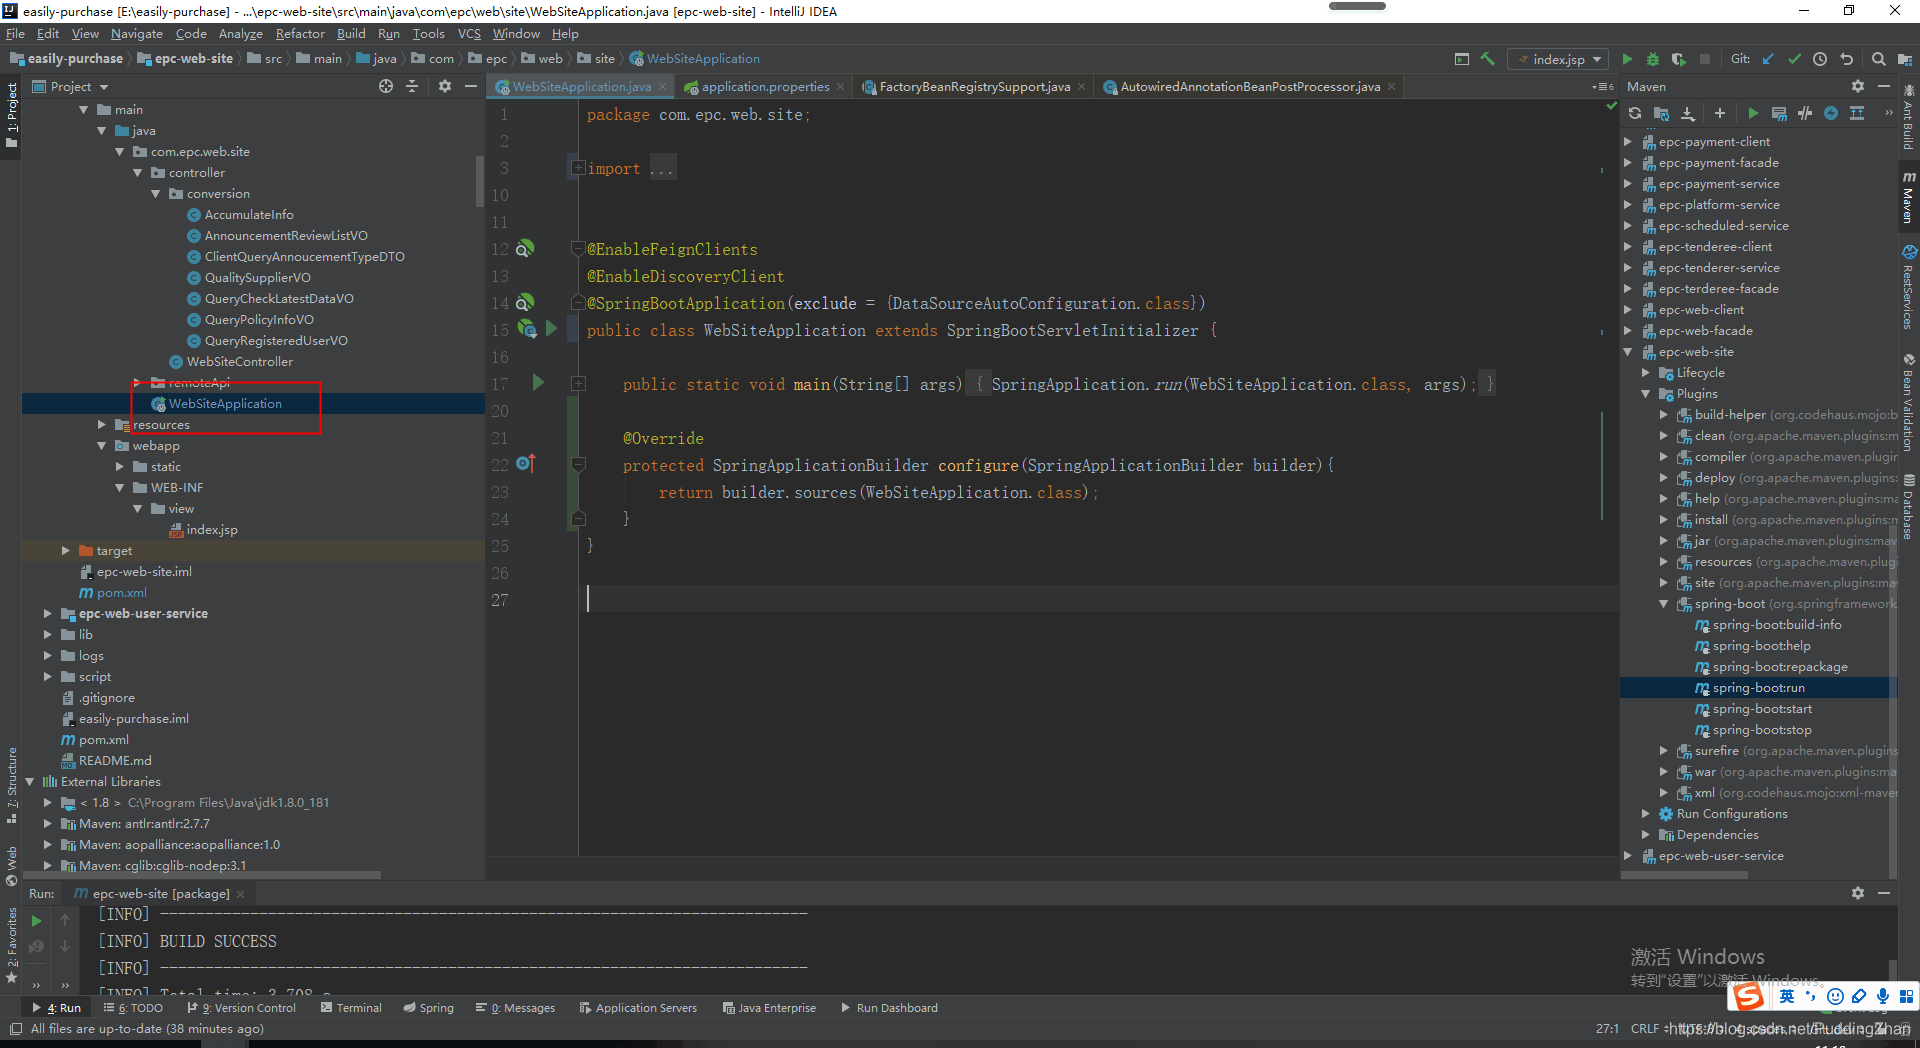Expand Run Configurations in Maven
1920x1048 pixels.
pos(1646,814)
